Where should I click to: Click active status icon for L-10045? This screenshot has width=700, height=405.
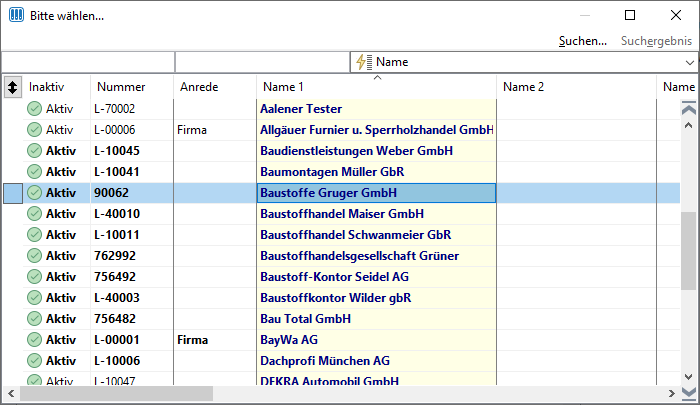[x=34, y=150]
